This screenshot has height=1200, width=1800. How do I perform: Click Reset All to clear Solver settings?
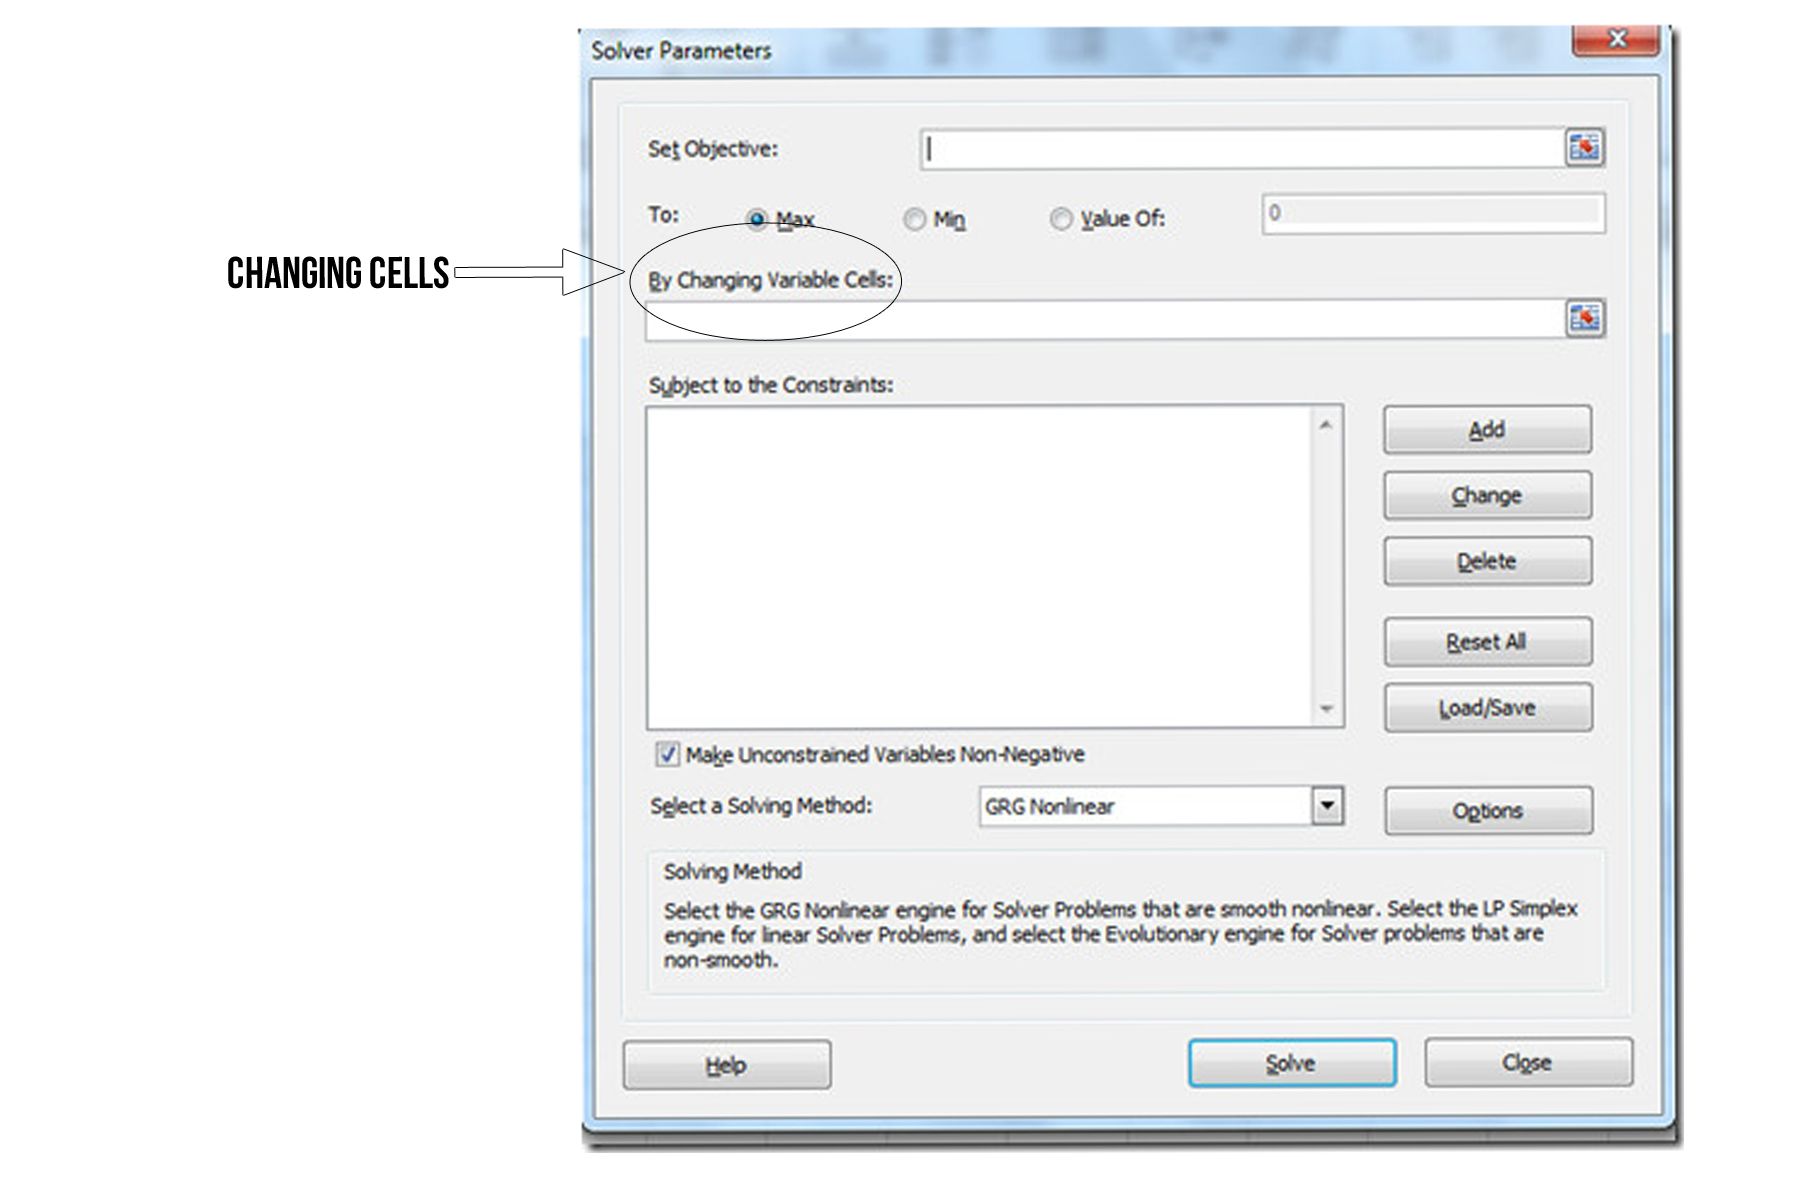pyautogui.click(x=1487, y=642)
